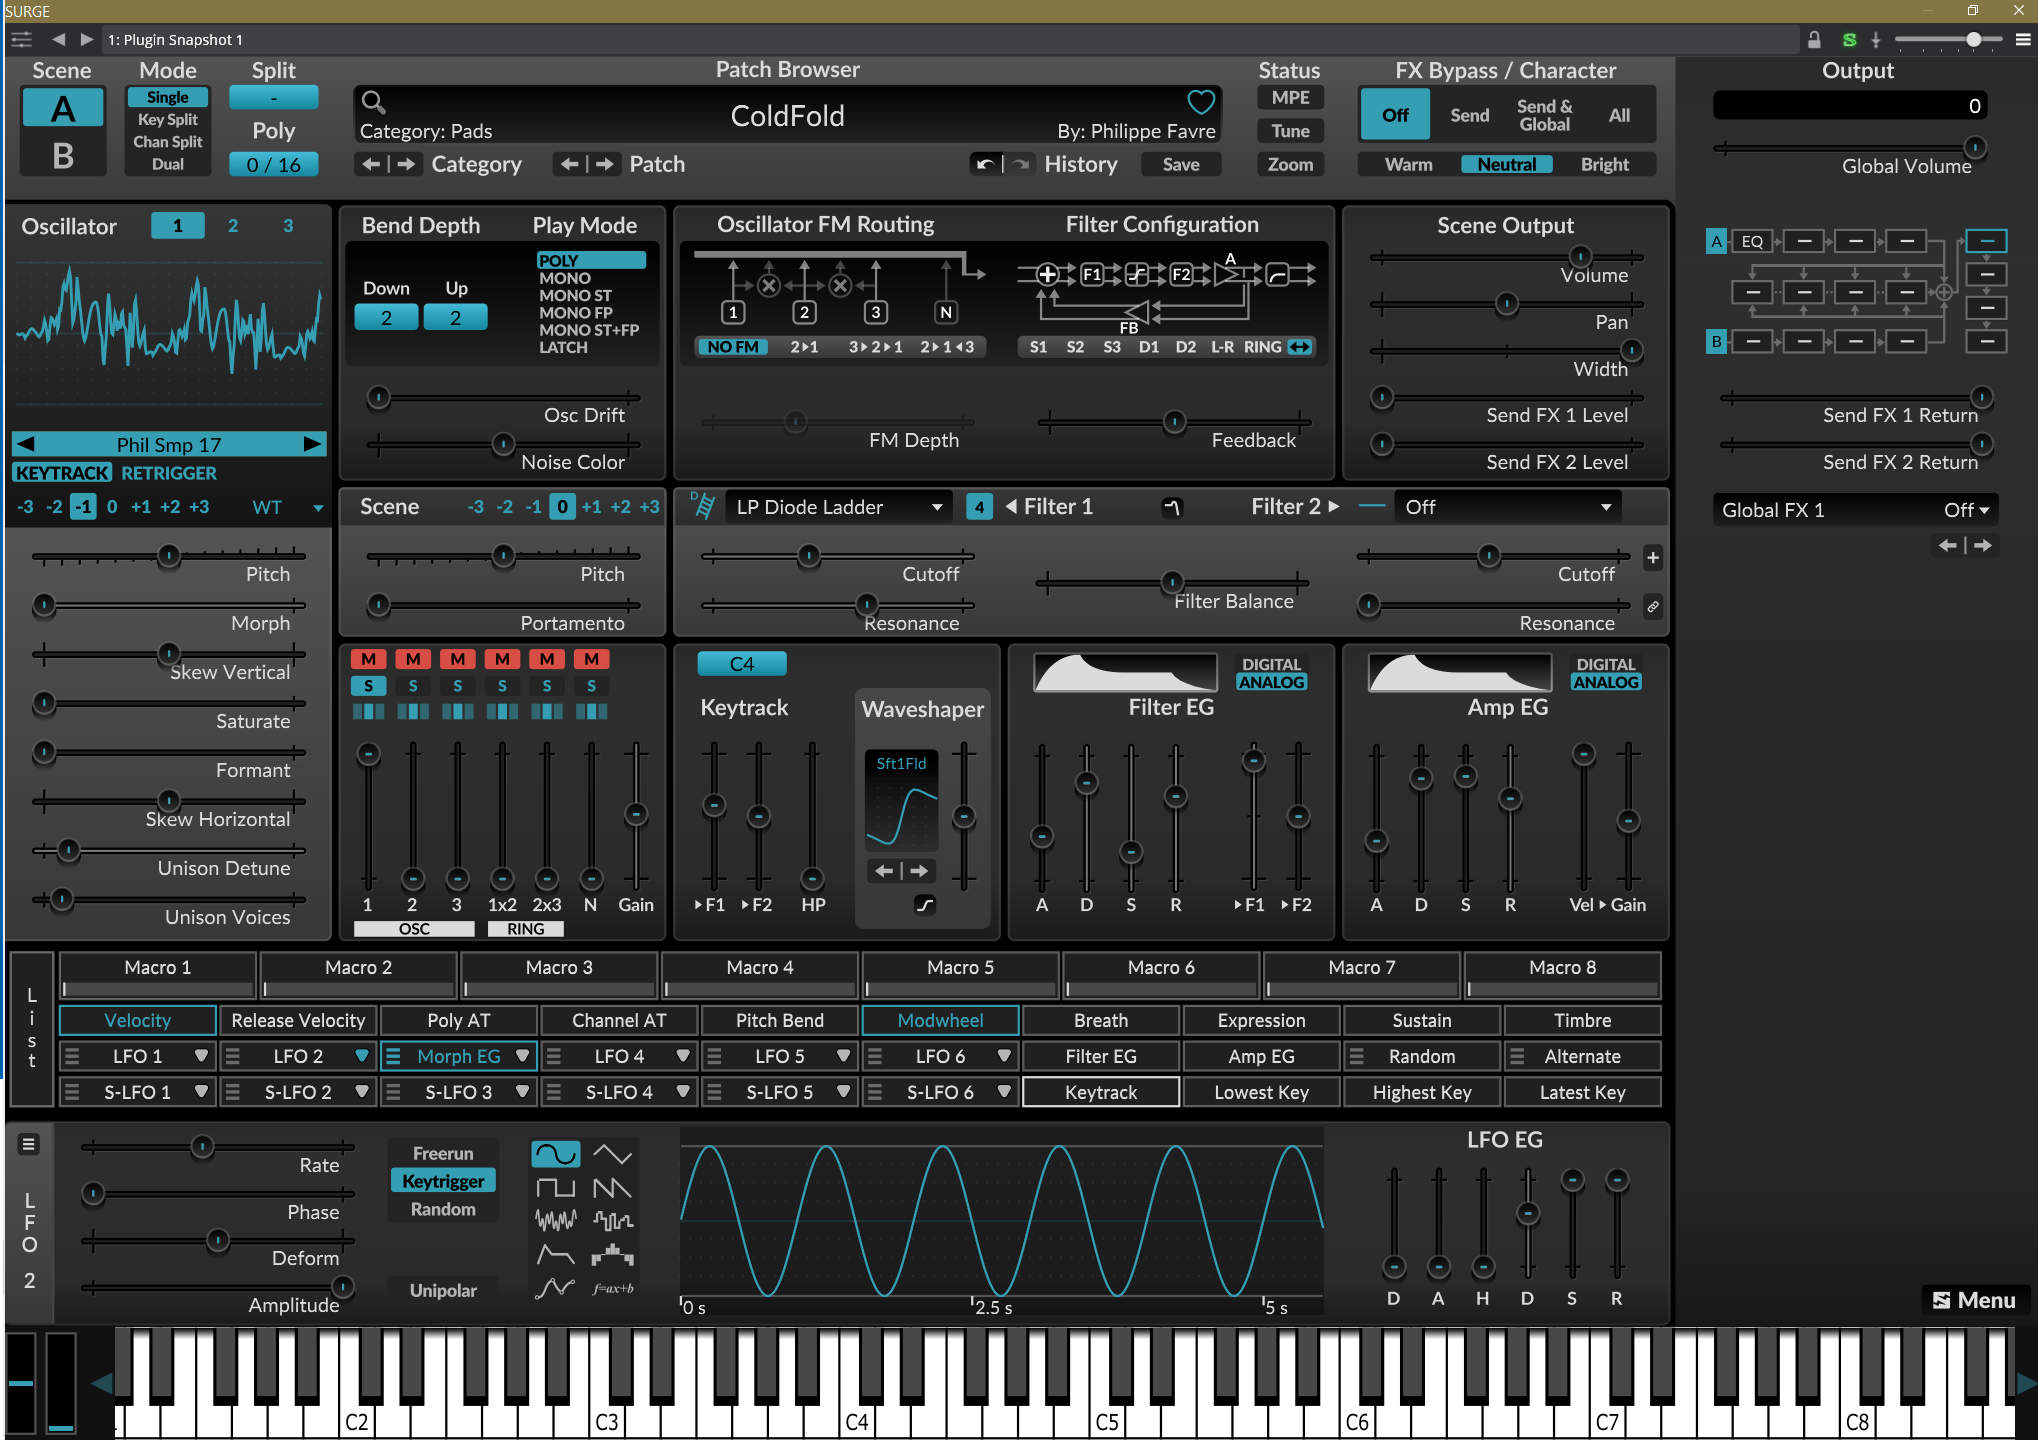Click the undo arrow next to History
This screenshot has width=2038, height=1440.
[x=985, y=164]
